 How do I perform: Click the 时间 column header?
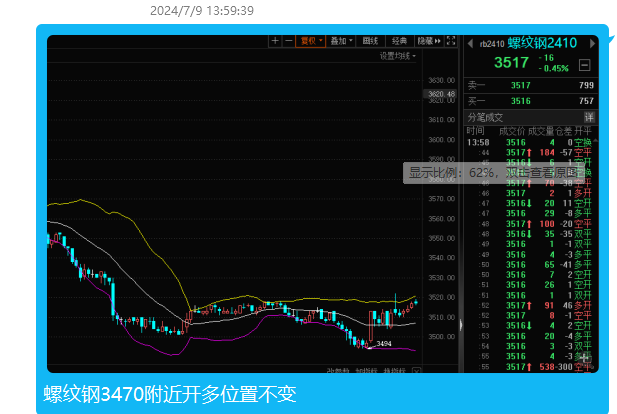(475, 131)
